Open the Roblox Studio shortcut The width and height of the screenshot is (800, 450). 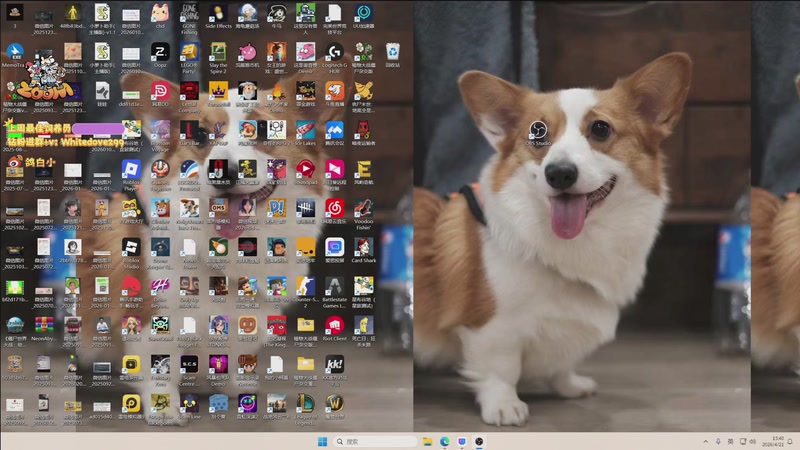coord(131,246)
